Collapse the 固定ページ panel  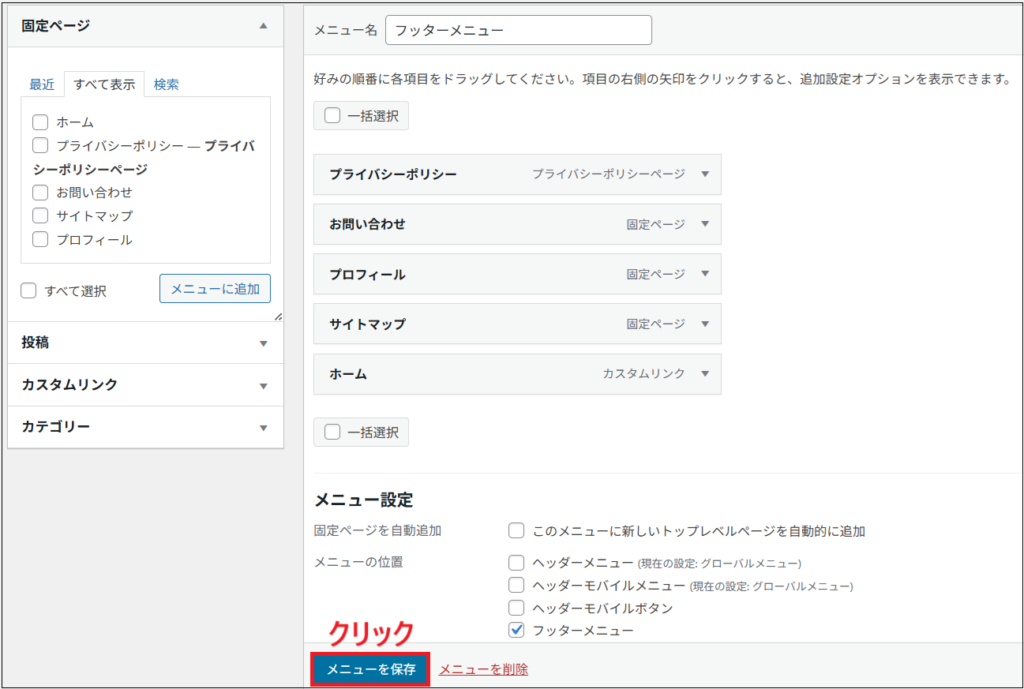click(265, 24)
